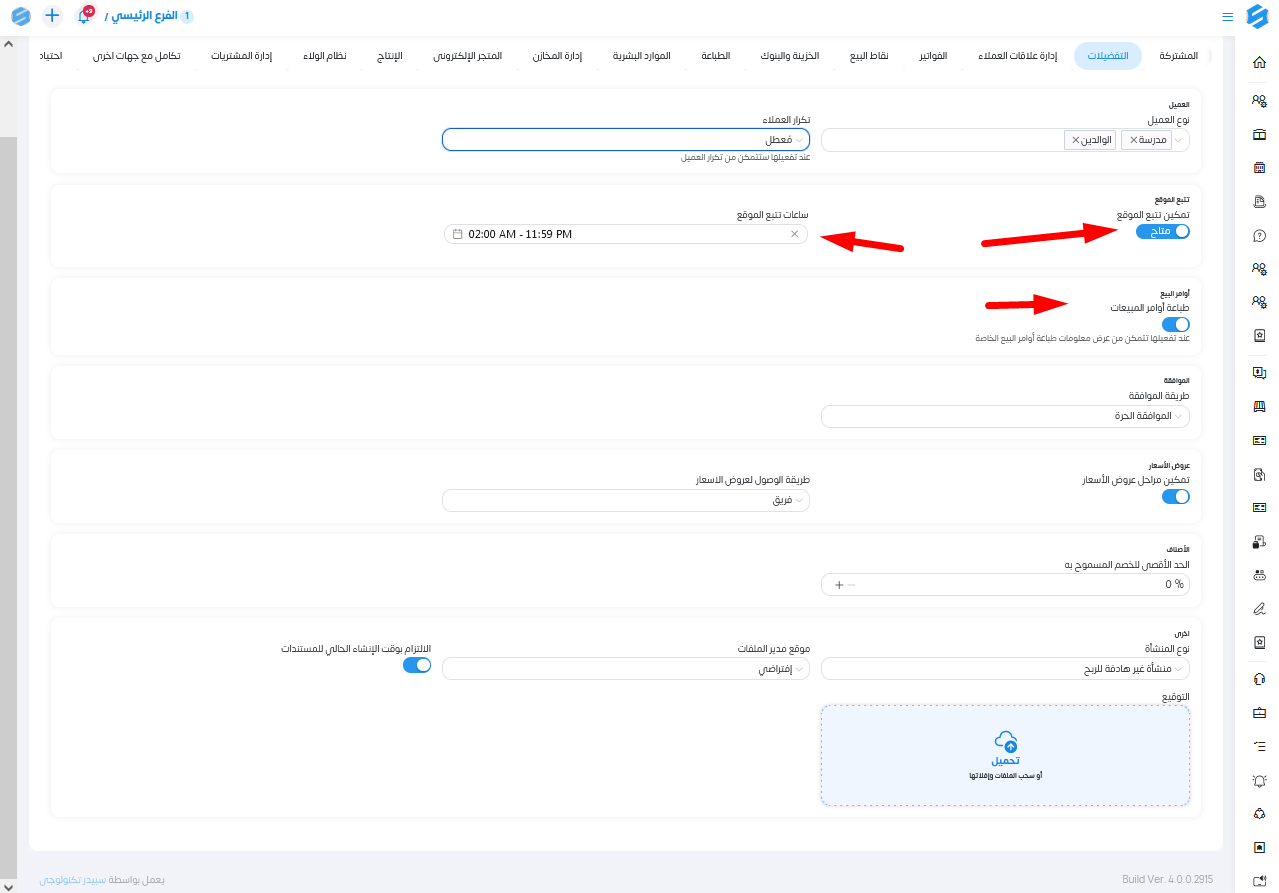The height and width of the screenshot is (893, 1279).
Task: Expand the طريقة الموافقة dropdown
Action: 1005,416
